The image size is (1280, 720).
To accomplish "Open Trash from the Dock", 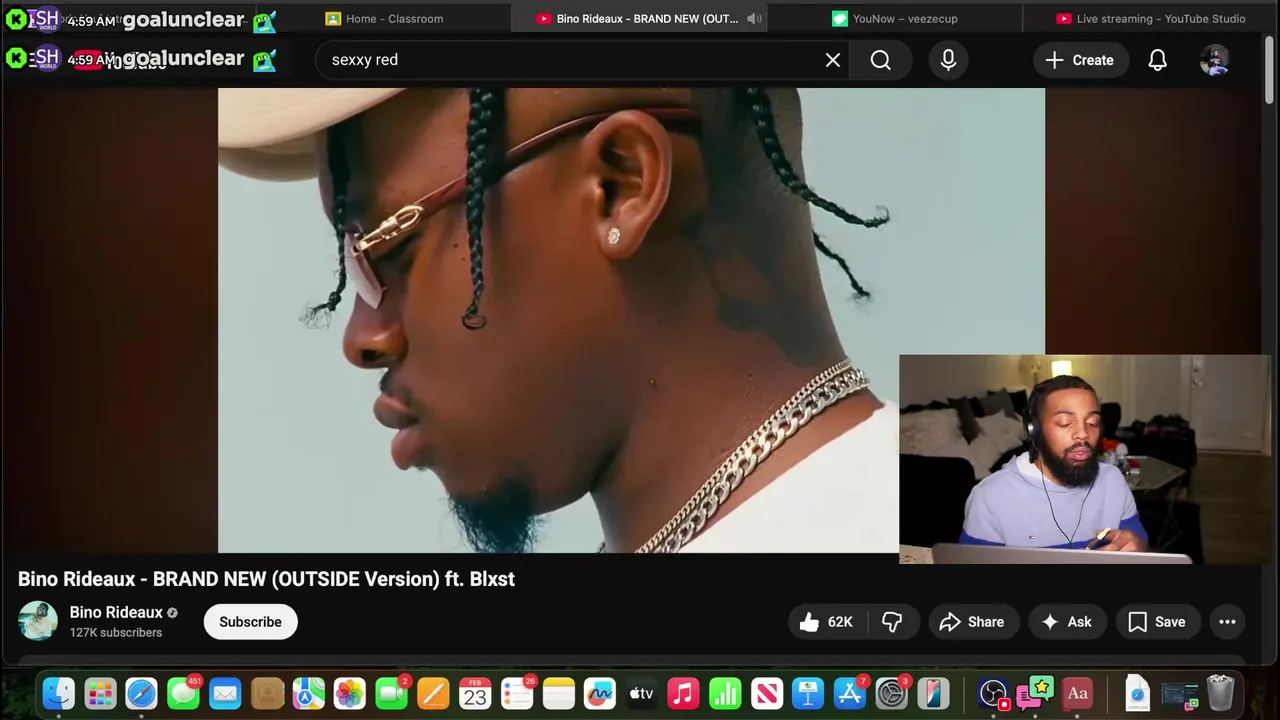I will pyautogui.click(x=1221, y=693).
